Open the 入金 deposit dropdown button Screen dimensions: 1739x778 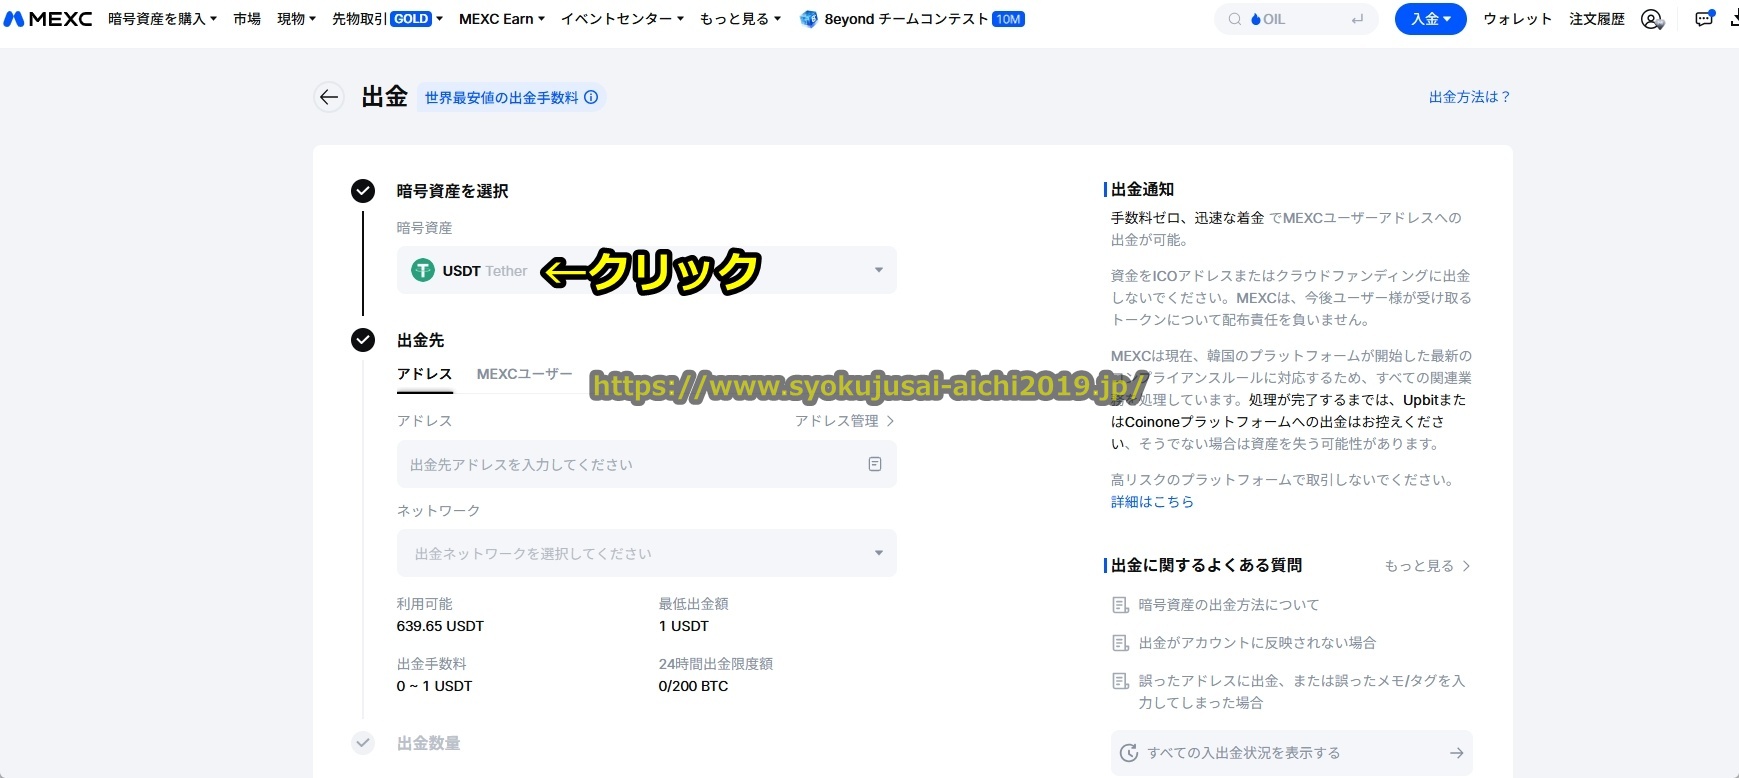point(1430,19)
